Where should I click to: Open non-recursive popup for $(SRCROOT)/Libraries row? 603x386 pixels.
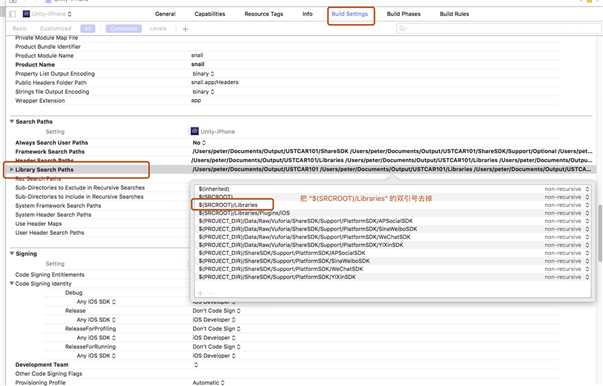coord(566,205)
